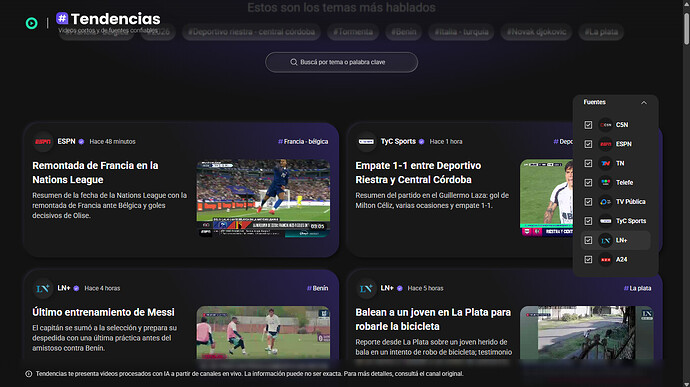This screenshot has height=387, width=690.
Task: Click the Telefe logo in Fuentes list
Action: tap(606, 183)
